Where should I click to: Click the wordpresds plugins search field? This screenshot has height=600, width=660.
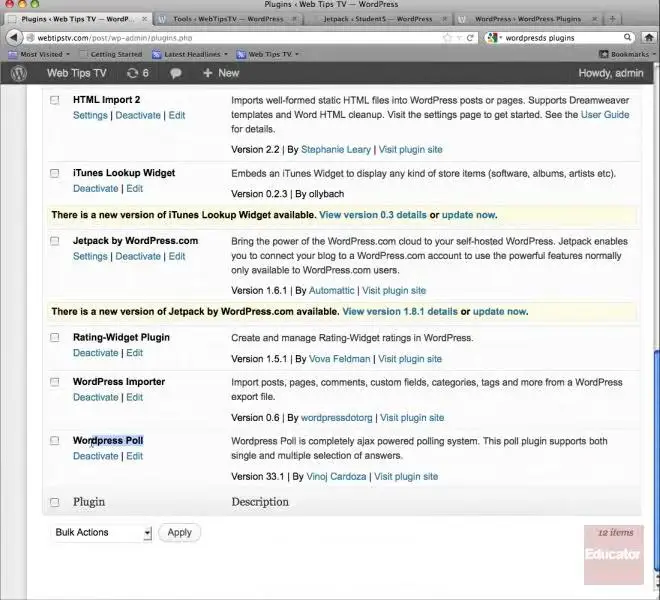(562, 38)
